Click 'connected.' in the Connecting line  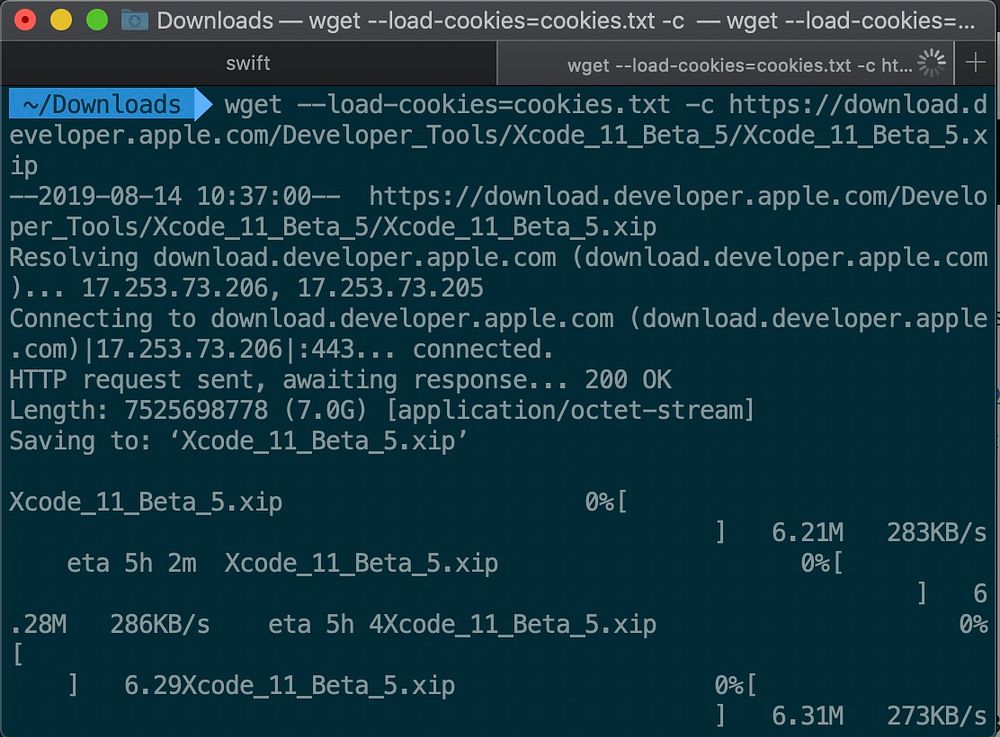[483, 349]
